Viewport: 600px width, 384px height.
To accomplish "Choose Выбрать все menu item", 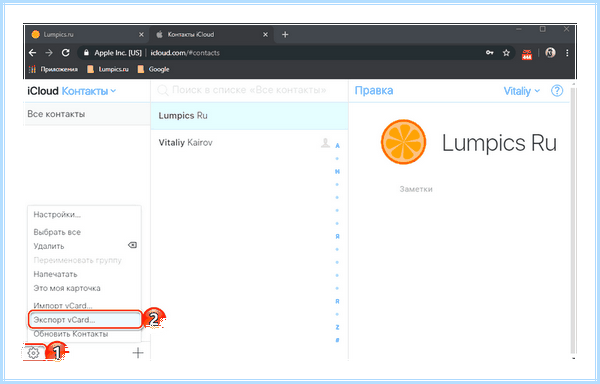I will pos(84,232).
